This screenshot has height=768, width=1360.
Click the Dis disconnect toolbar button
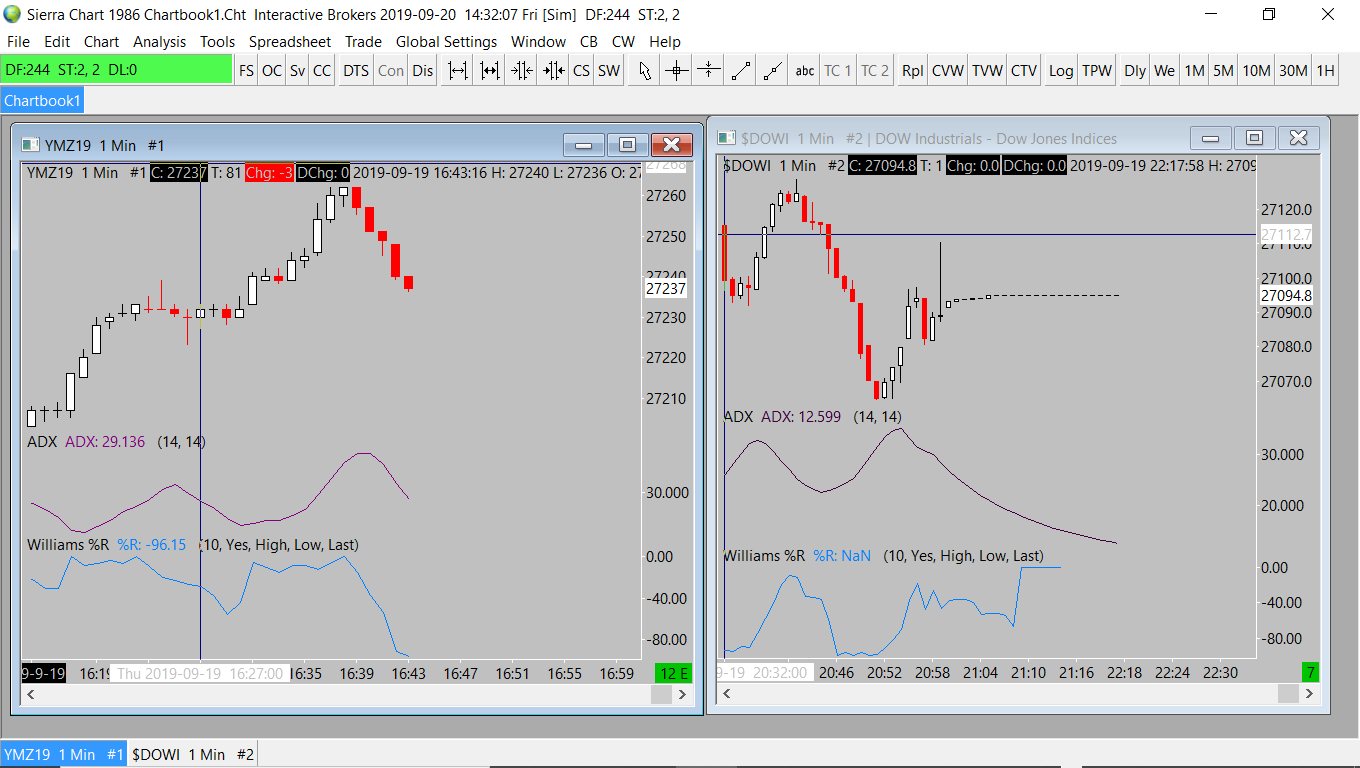pyautogui.click(x=423, y=71)
